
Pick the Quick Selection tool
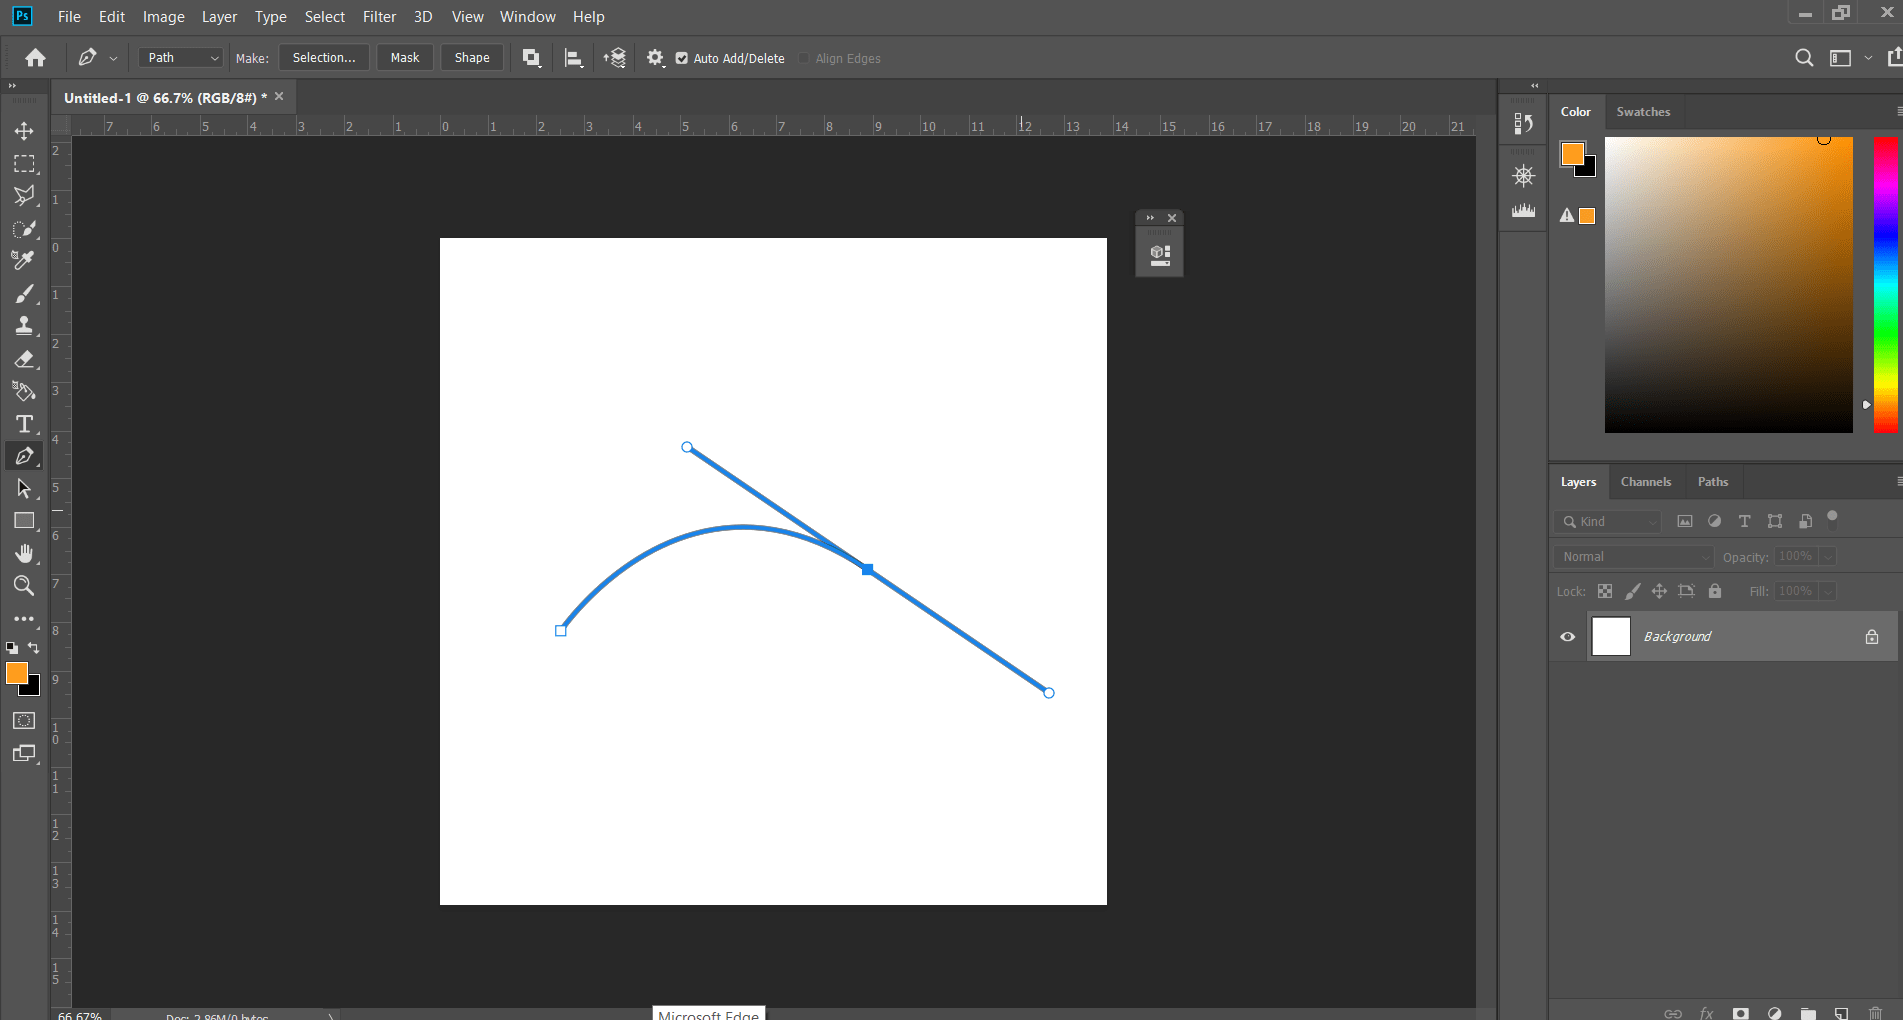24,228
